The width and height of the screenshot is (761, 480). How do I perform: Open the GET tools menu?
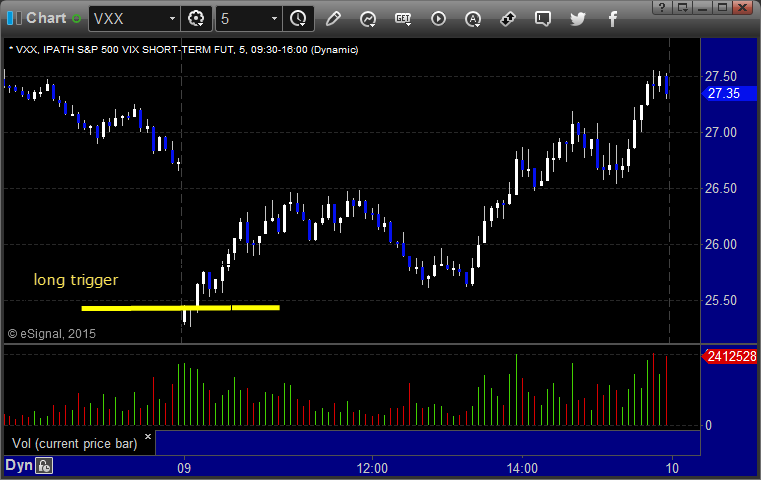(403, 19)
